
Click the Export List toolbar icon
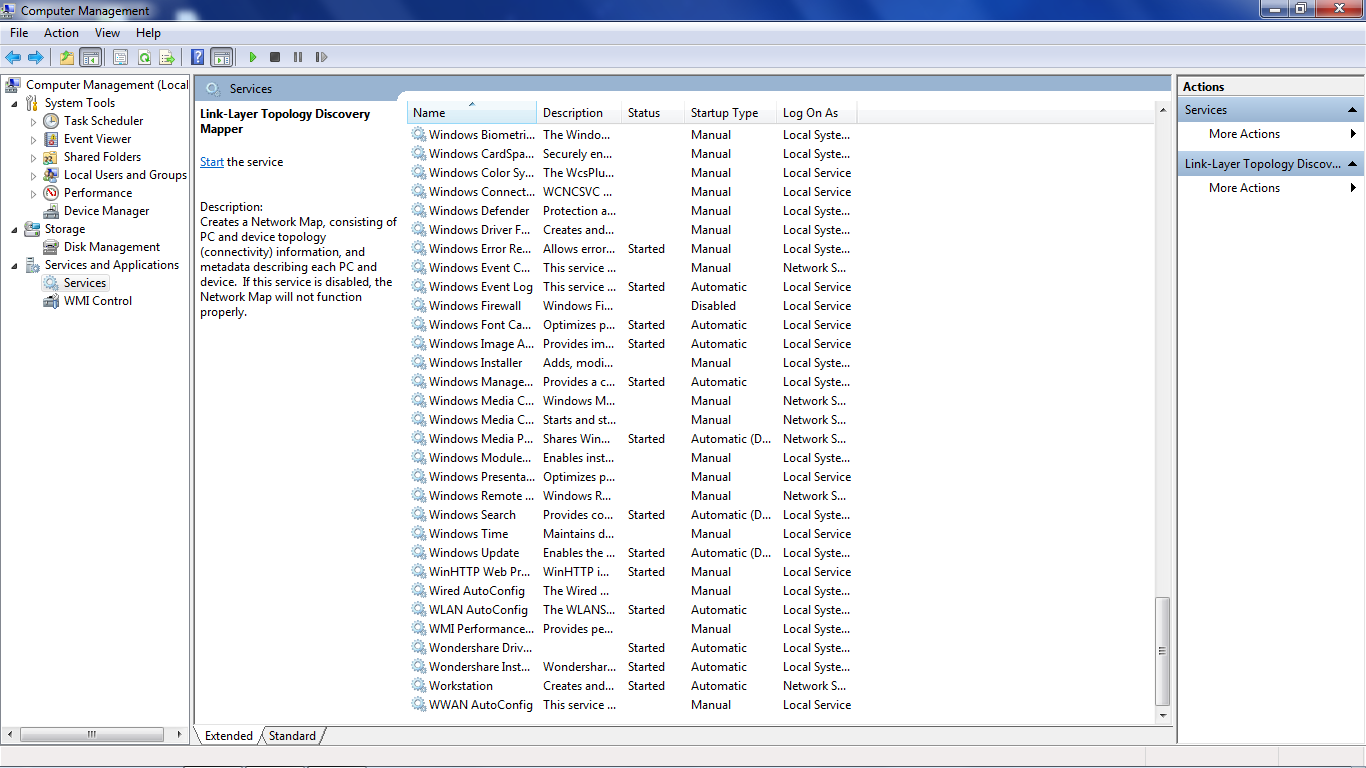[x=167, y=57]
